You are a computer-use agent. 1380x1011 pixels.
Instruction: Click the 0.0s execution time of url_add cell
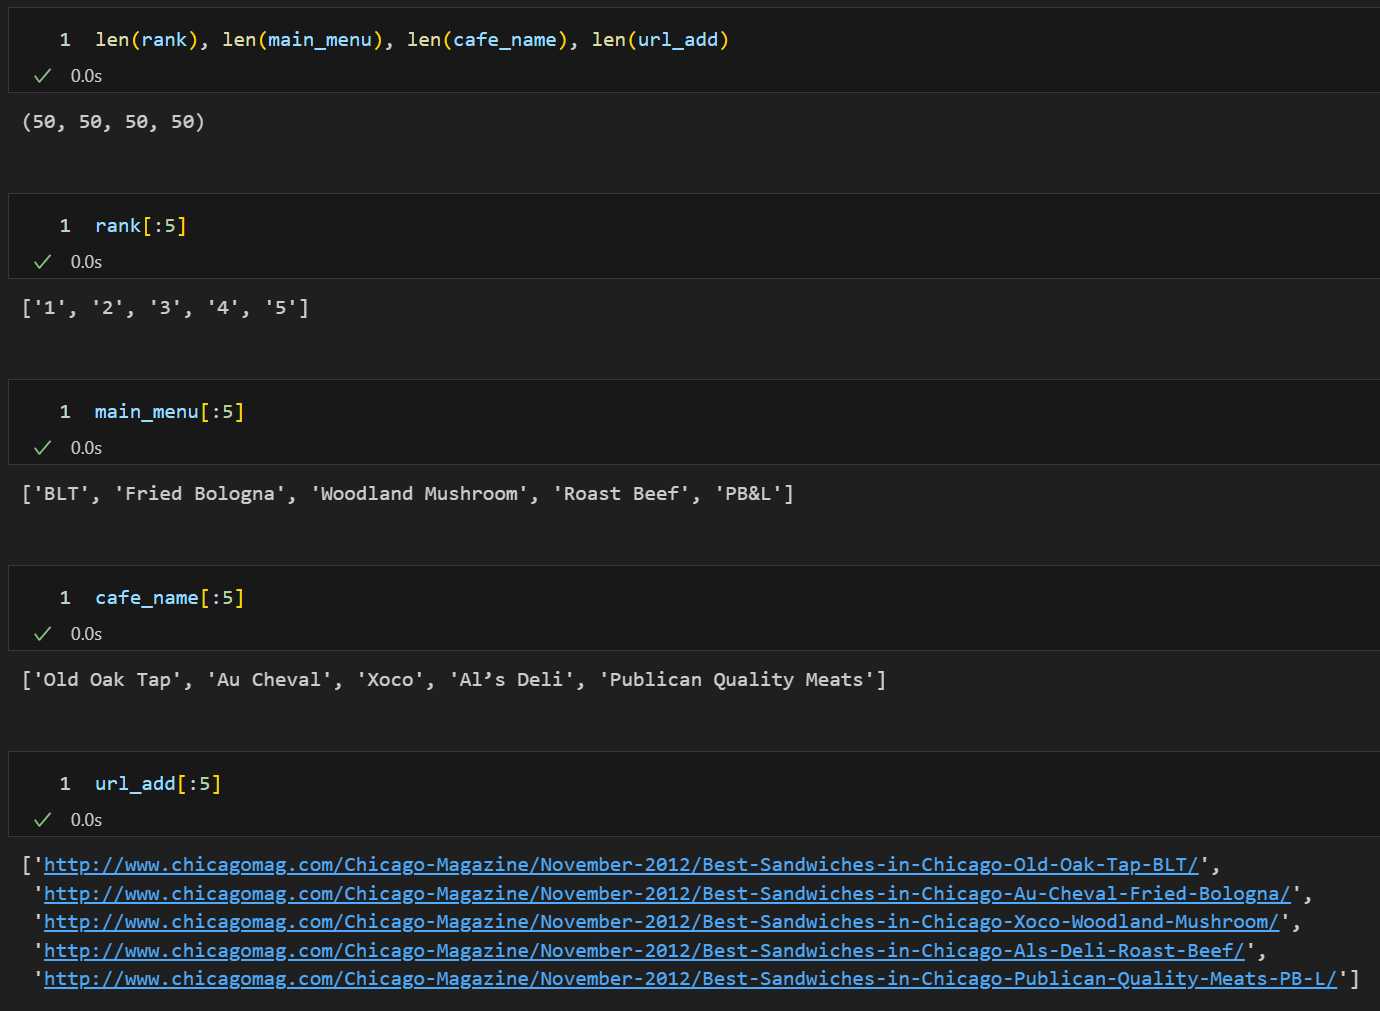tap(86, 820)
